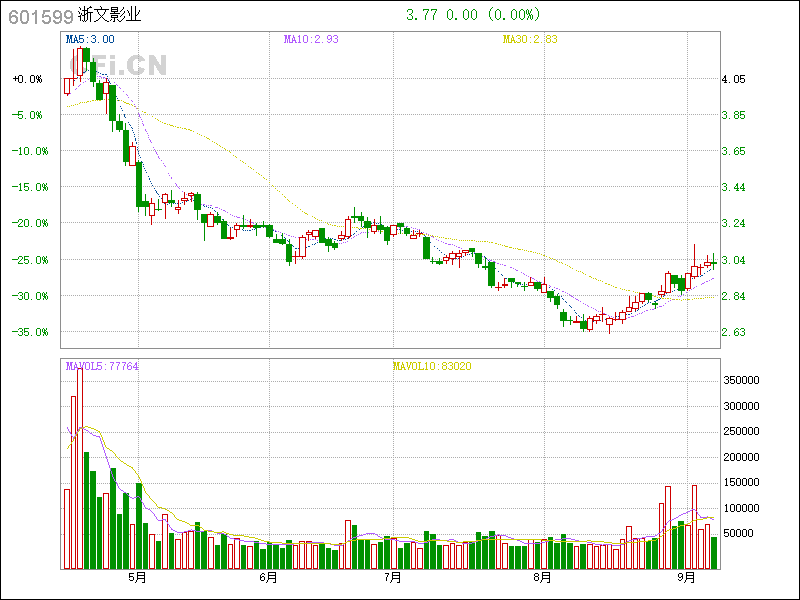The width and height of the screenshot is (800, 600).
Task: Click the MAVOL5:77764 volume label
Action: coord(102,367)
